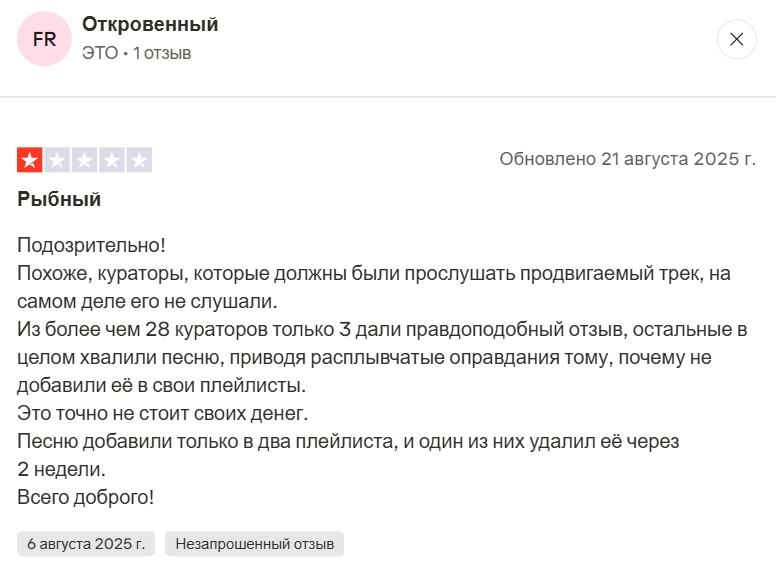Click the sentence starting with Похоже, кураторы
Image resolution: width=776 pixels, height=573 pixels.
370,273
